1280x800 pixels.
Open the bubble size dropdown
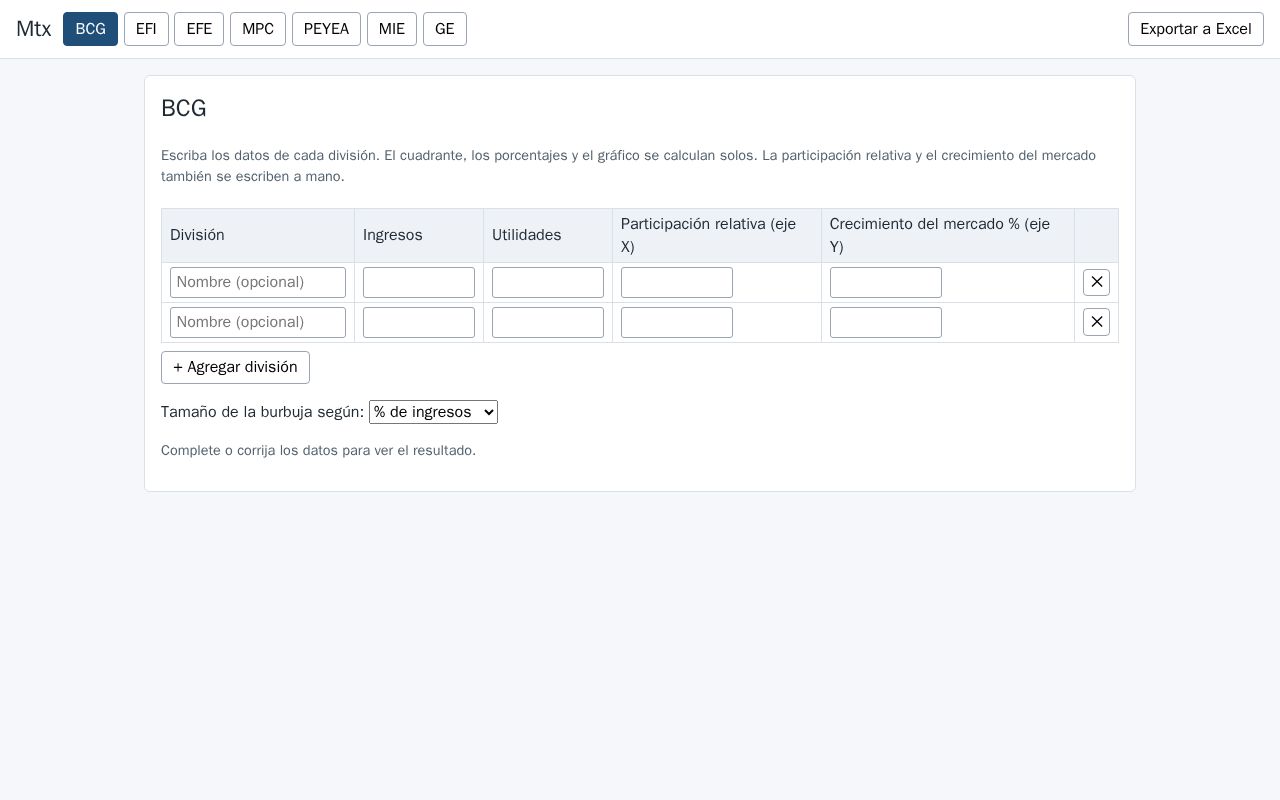point(433,412)
